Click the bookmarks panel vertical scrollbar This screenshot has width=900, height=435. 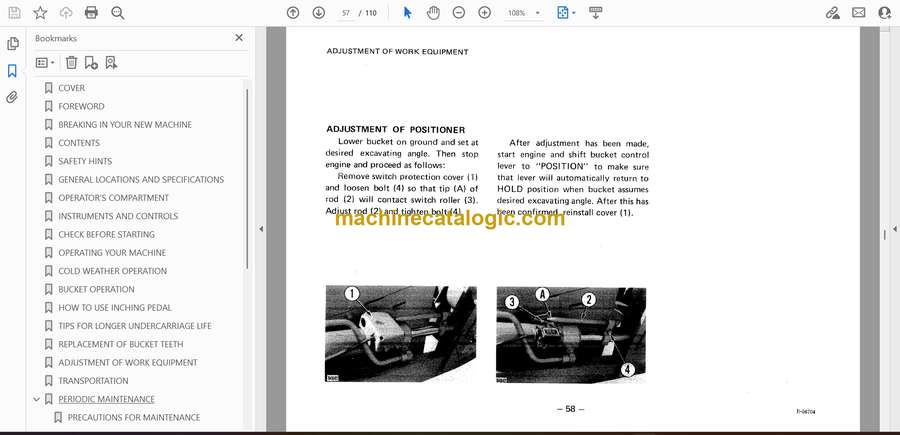(247, 179)
